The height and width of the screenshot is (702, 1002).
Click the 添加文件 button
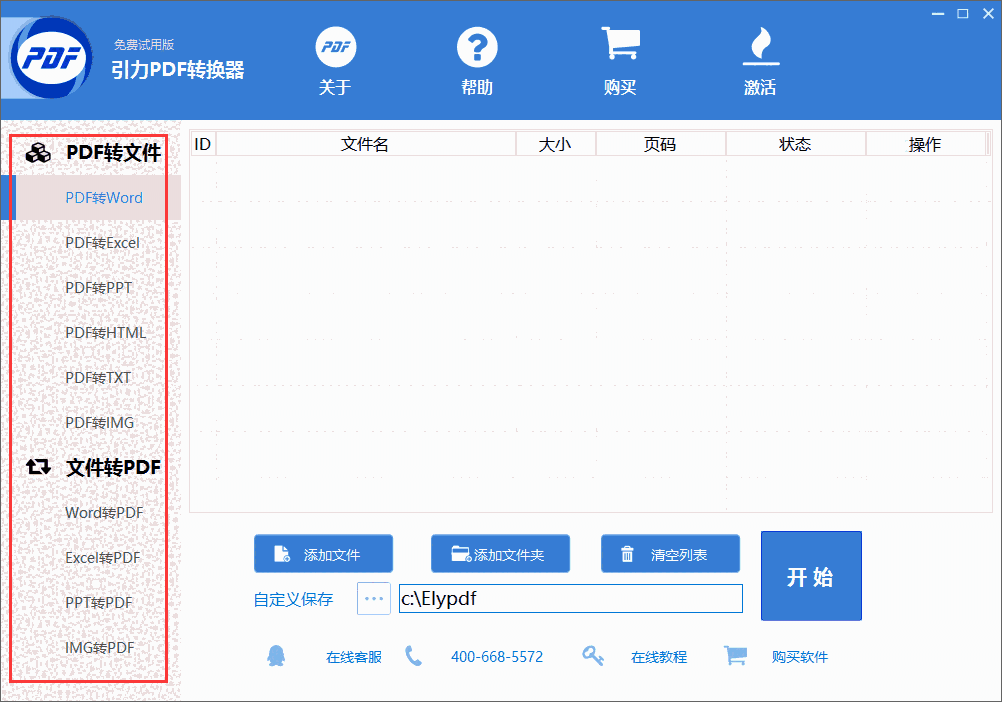323,553
